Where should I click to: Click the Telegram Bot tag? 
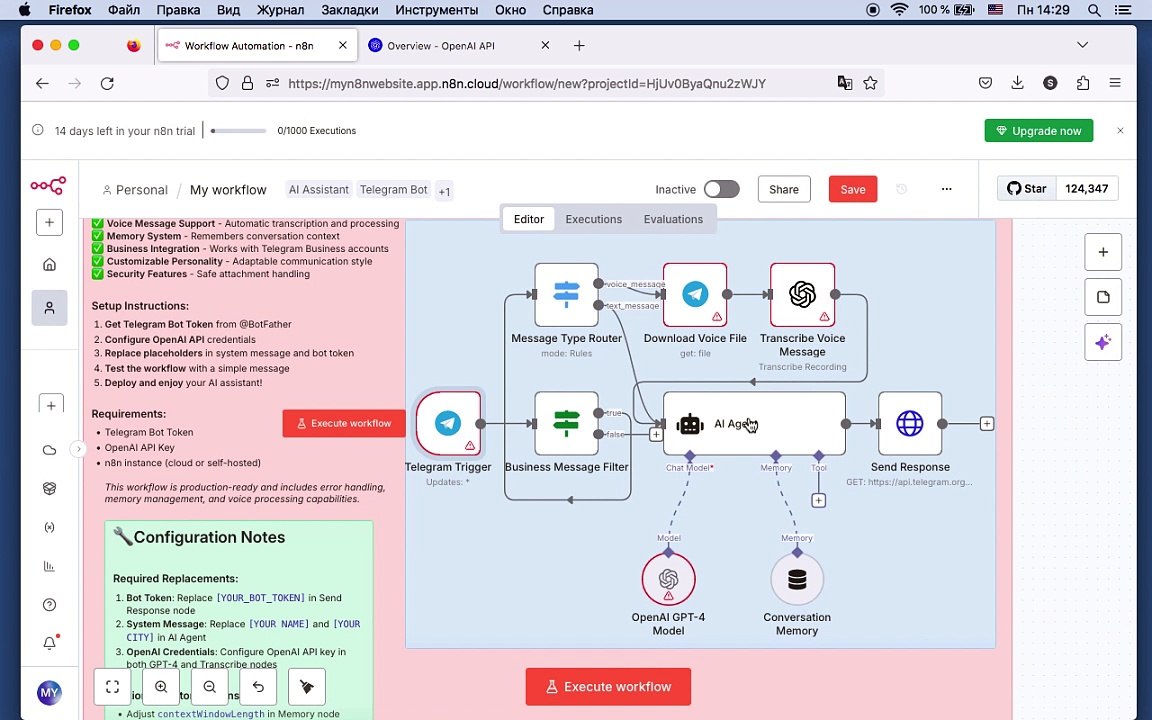click(394, 190)
